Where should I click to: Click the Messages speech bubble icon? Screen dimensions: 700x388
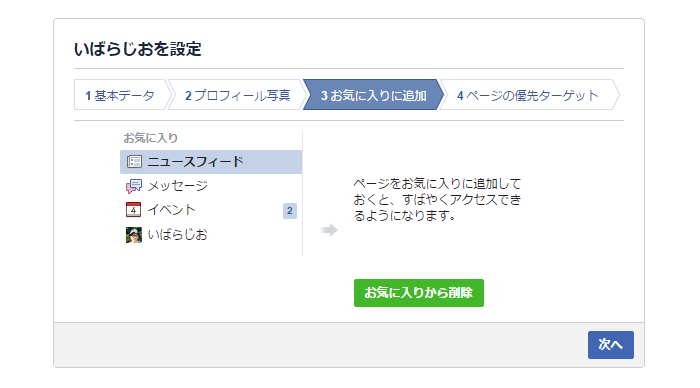pos(134,186)
